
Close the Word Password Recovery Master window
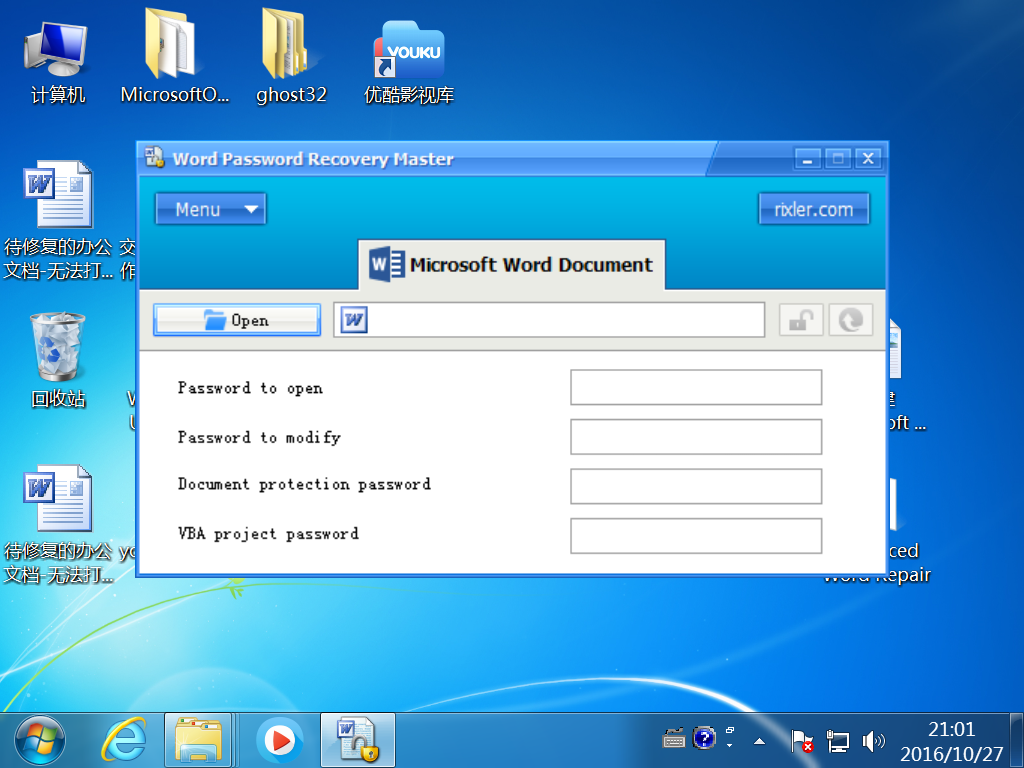[868, 159]
